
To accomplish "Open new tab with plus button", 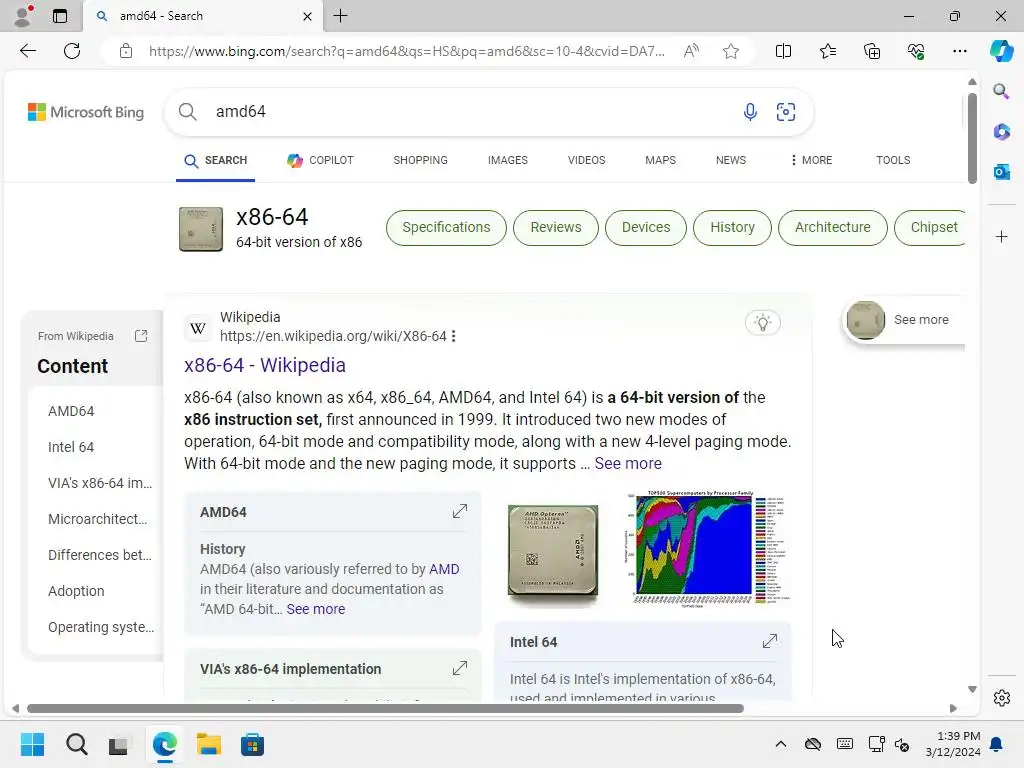I will coord(340,16).
